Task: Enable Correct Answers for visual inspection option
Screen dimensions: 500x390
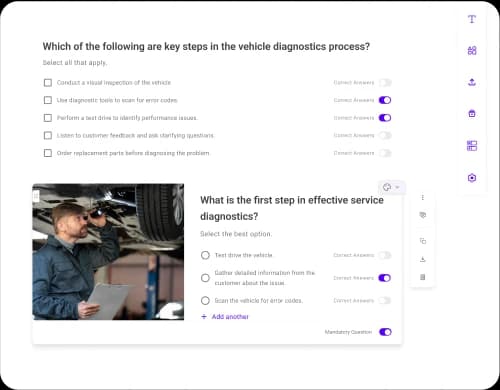Action: pyautogui.click(x=385, y=83)
